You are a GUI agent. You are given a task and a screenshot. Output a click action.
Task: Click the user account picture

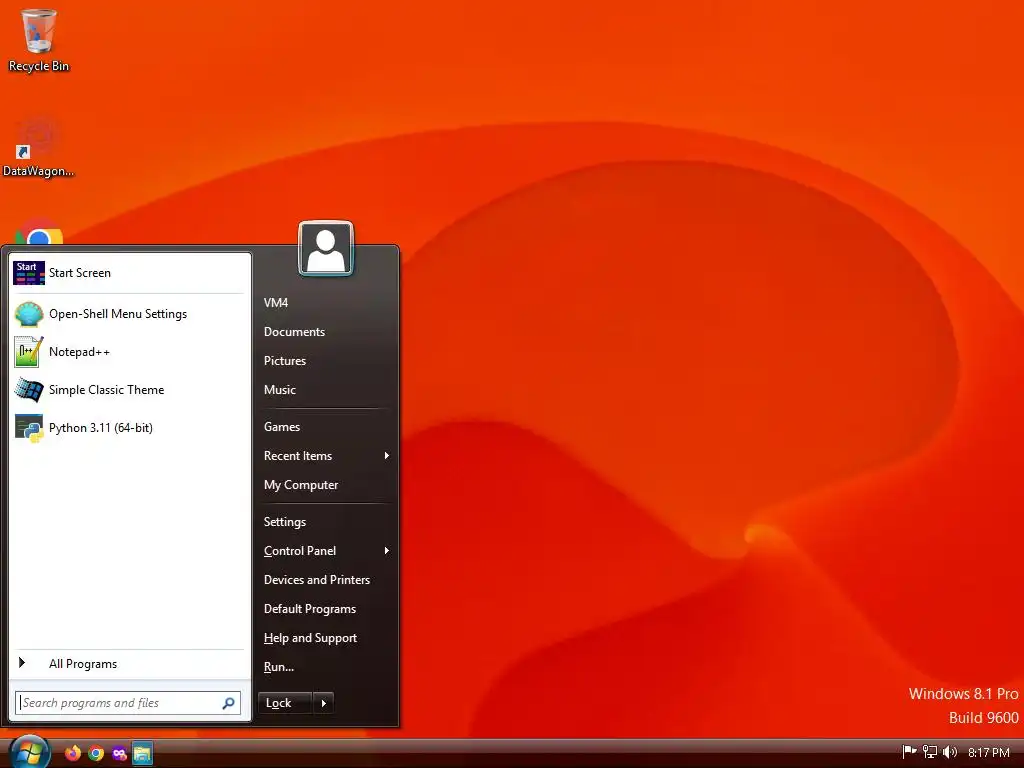tap(326, 249)
